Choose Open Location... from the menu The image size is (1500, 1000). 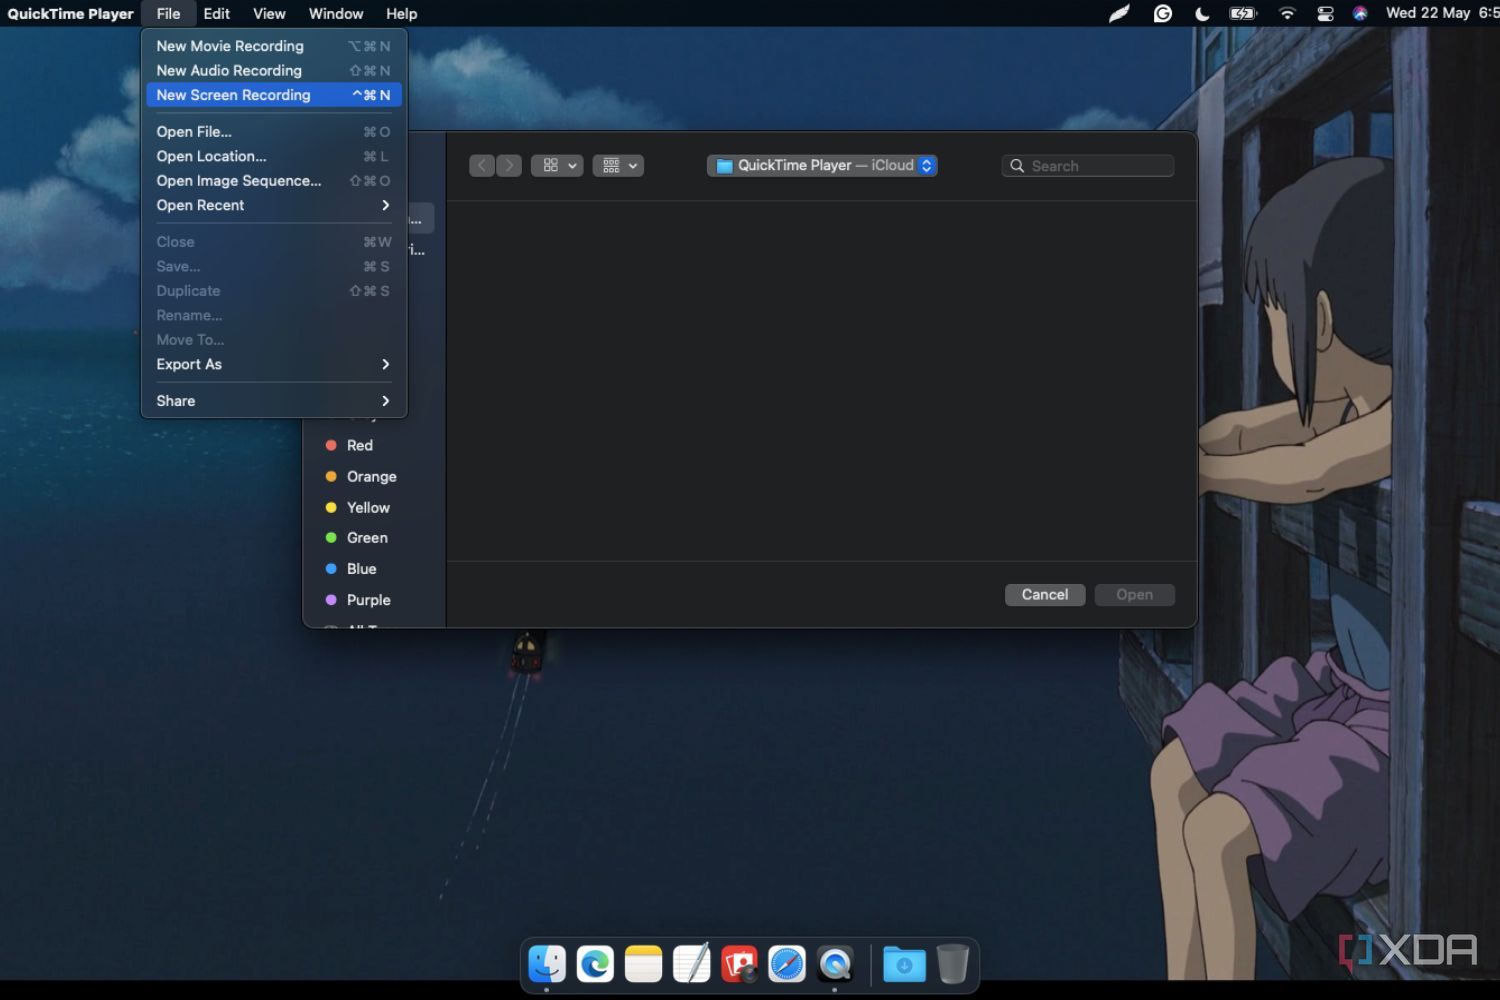(273, 156)
